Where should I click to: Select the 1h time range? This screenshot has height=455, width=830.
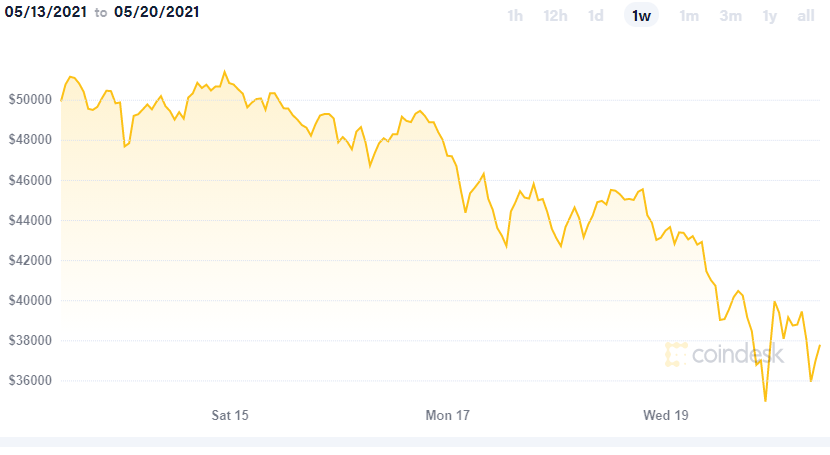(515, 15)
